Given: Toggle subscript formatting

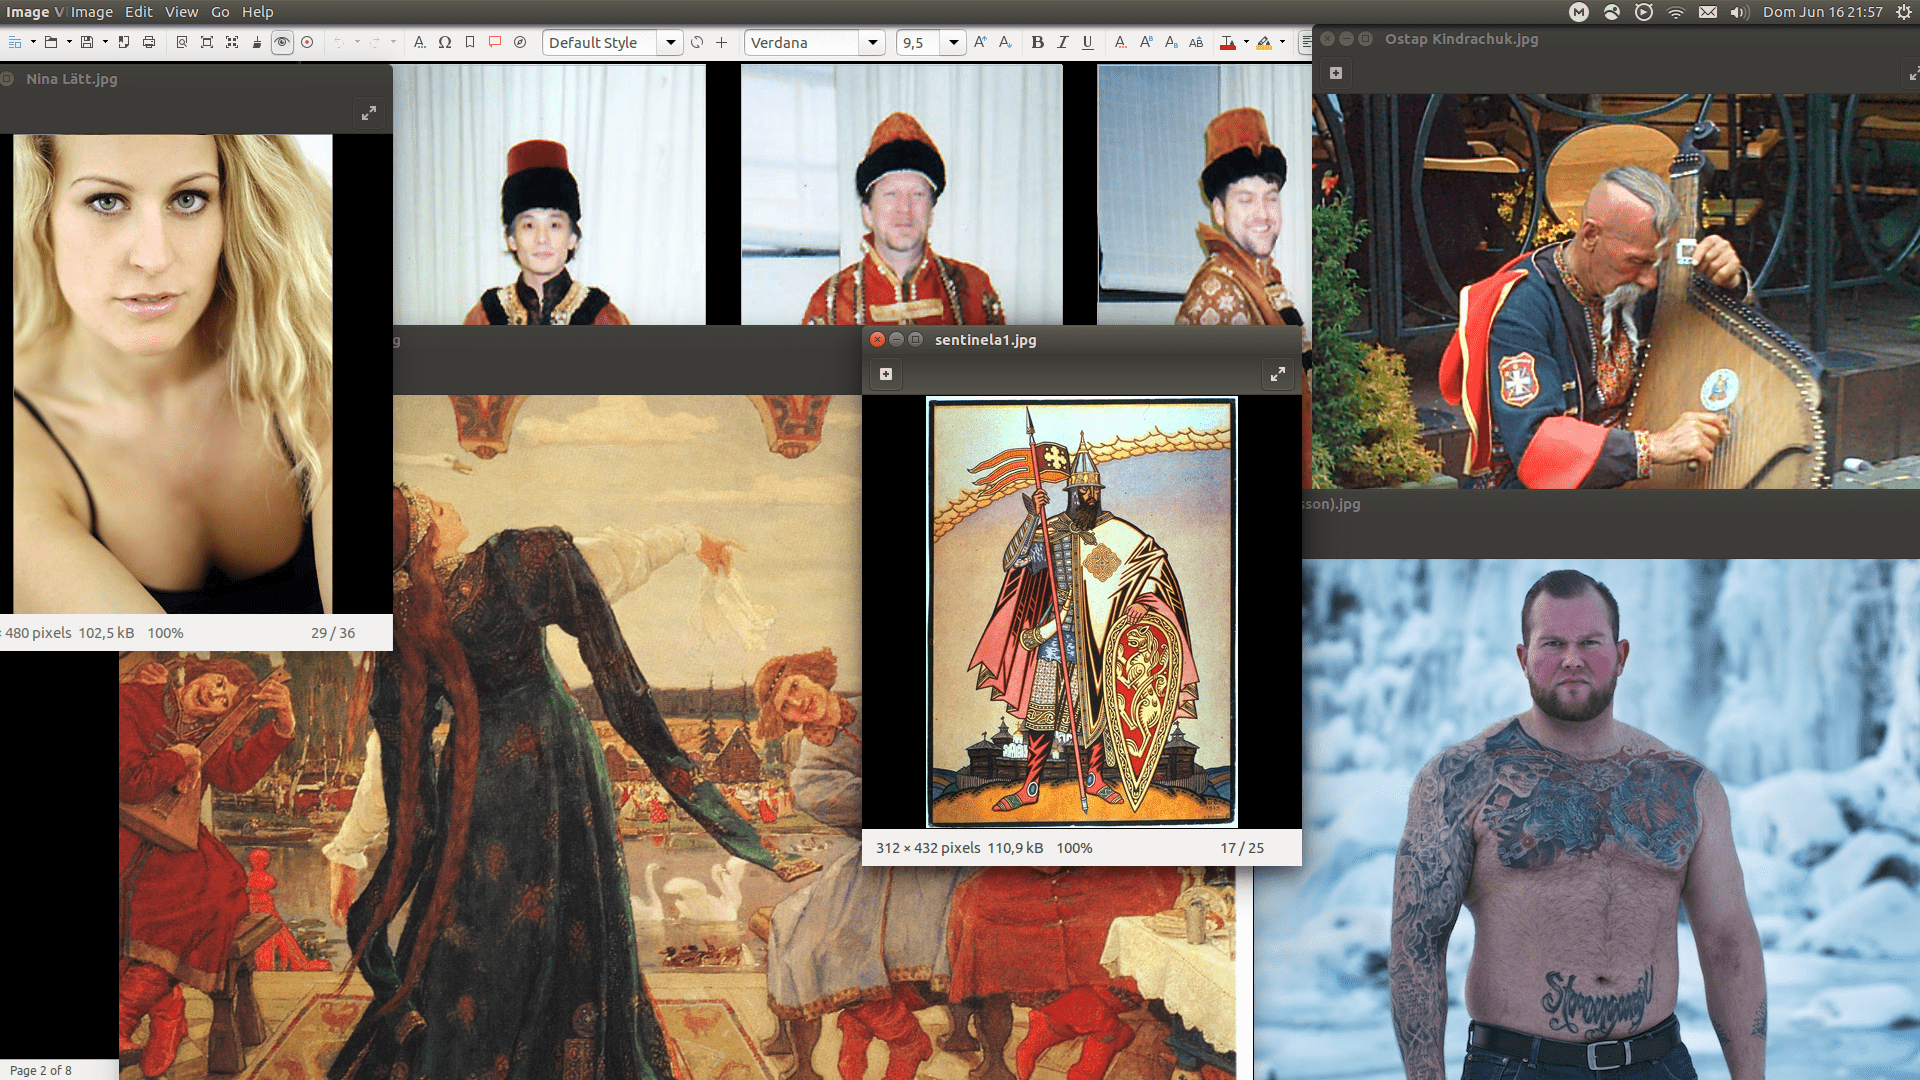Looking at the screenshot, I should click(x=1171, y=43).
